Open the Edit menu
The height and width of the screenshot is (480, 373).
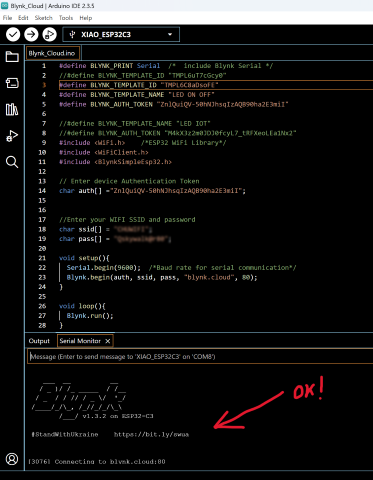(x=23, y=18)
